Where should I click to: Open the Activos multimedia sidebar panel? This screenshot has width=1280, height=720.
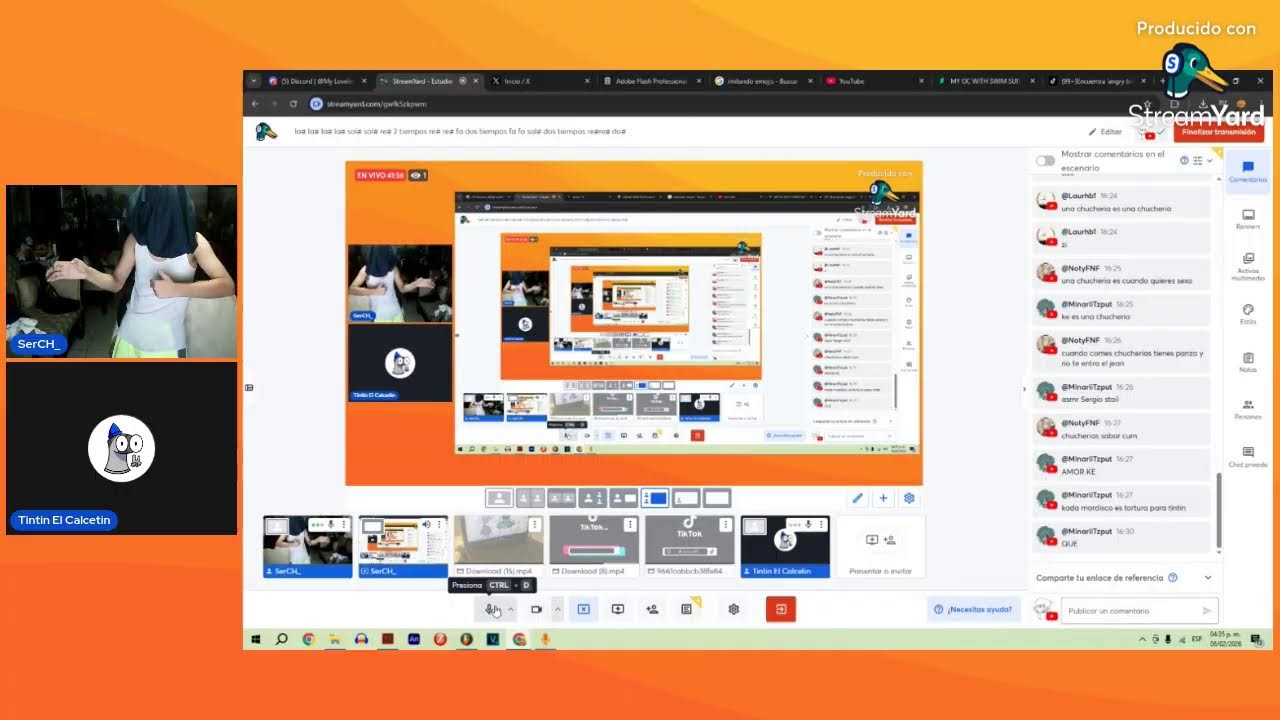coord(1248,266)
